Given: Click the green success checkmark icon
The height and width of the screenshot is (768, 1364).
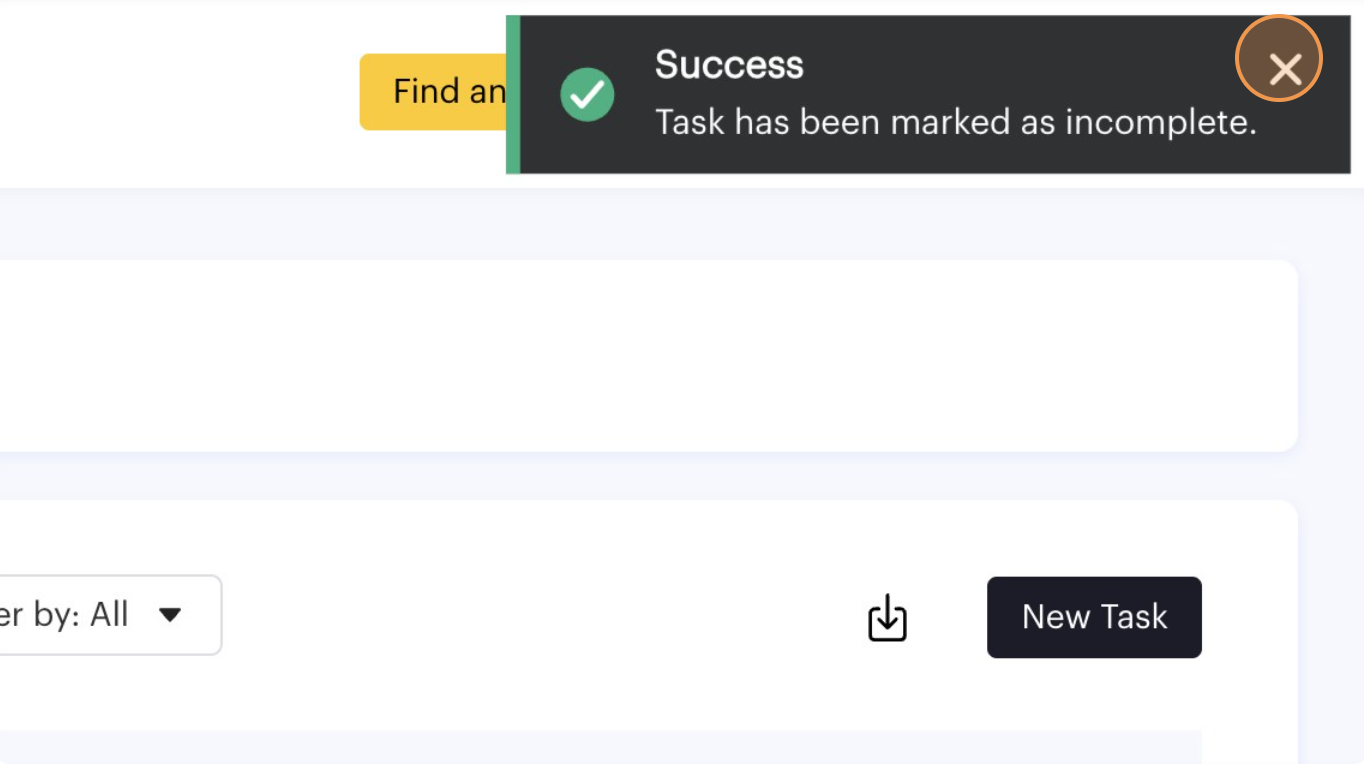Looking at the screenshot, I should [587, 95].
